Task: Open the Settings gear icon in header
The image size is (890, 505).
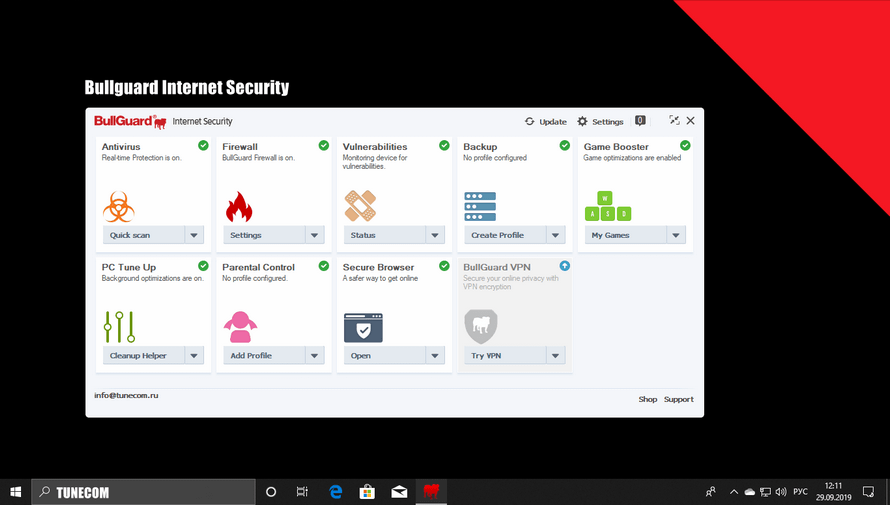Action: (582, 121)
